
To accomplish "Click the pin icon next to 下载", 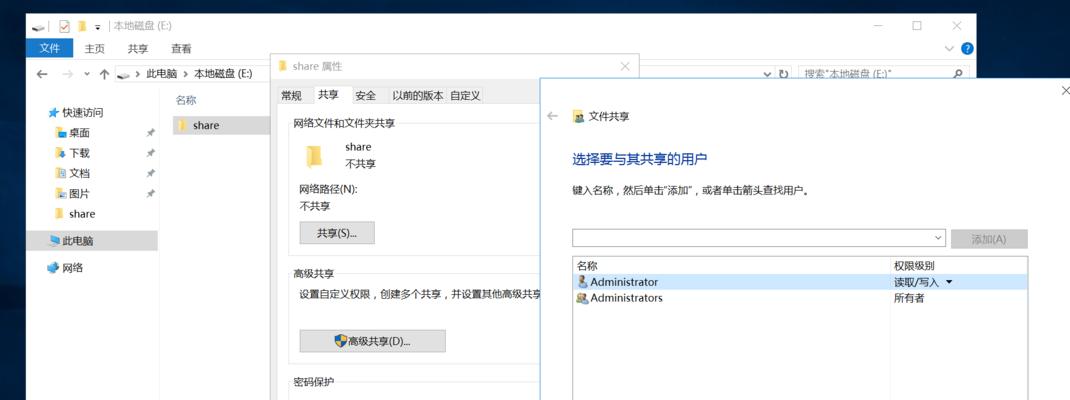I will pyautogui.click(x=150, y=153).
